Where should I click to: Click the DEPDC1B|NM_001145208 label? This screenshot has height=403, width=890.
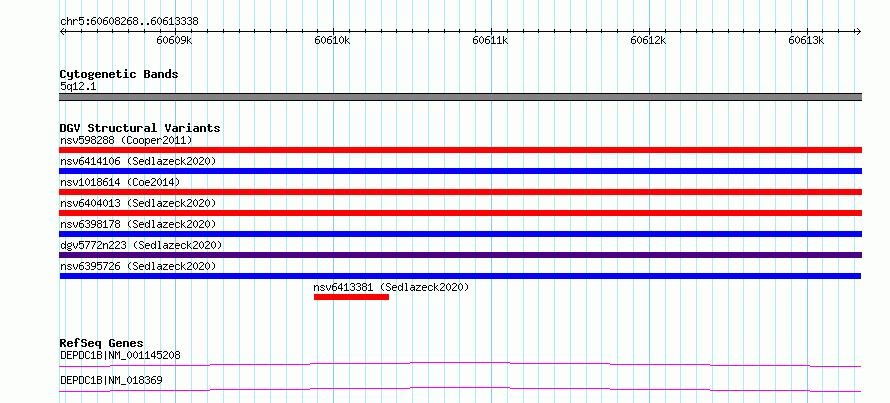[120, 356]
